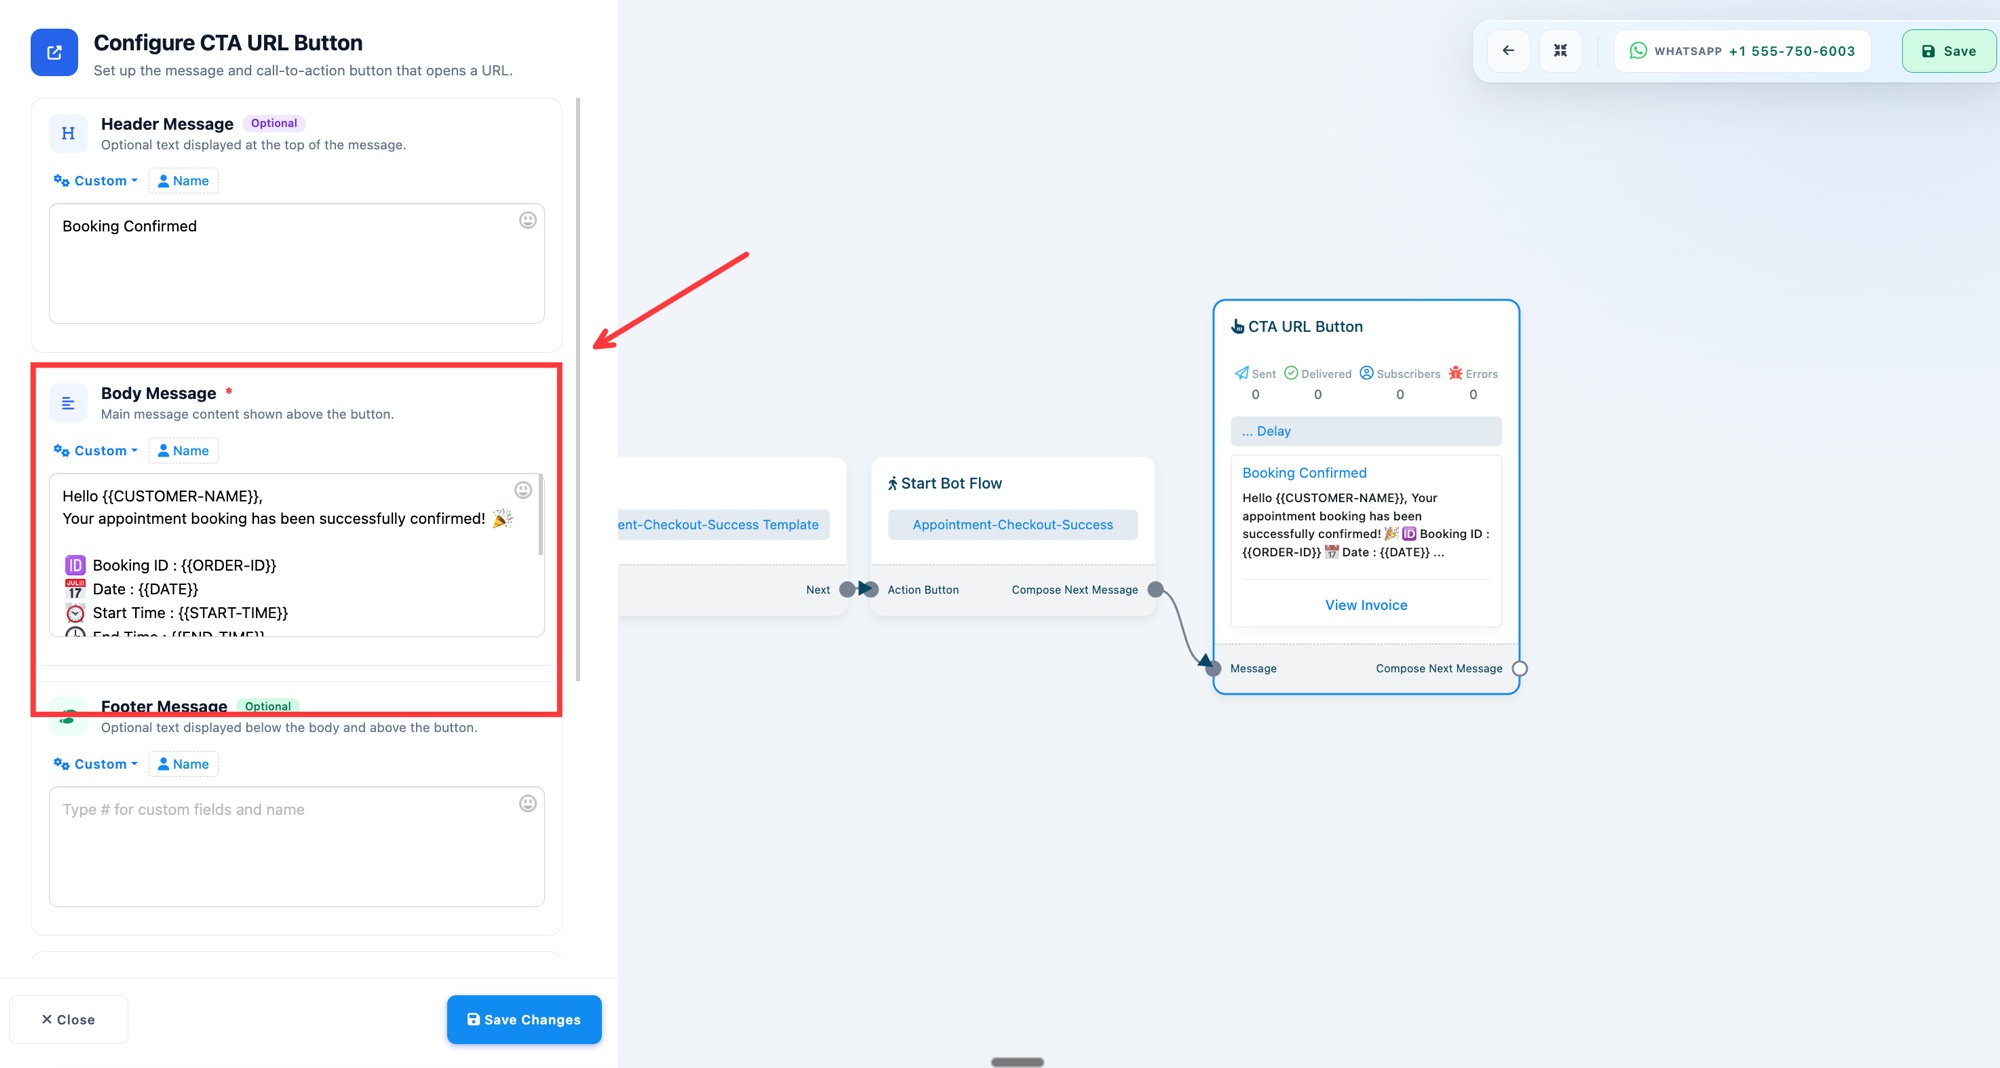Click the back arrow toolbar button
The width and height of the screenshot is (2000, 1068).
click(x=1508, y=51)
